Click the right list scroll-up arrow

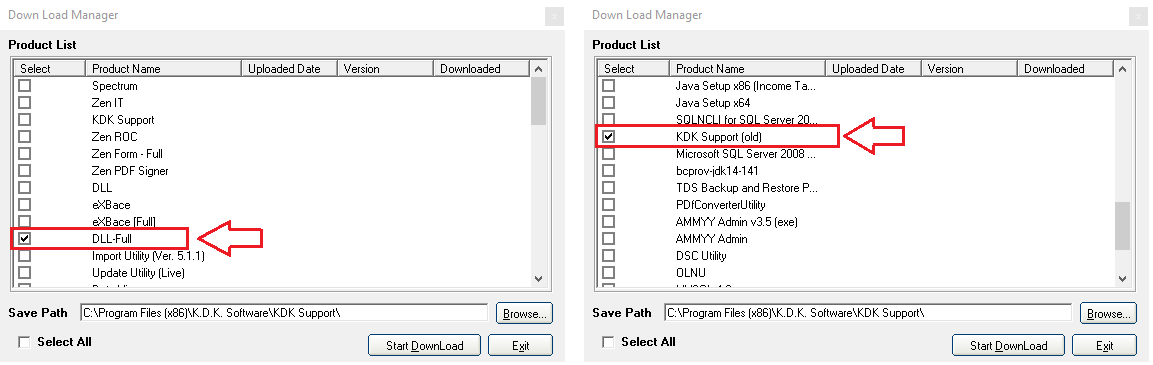[1122, 69]
